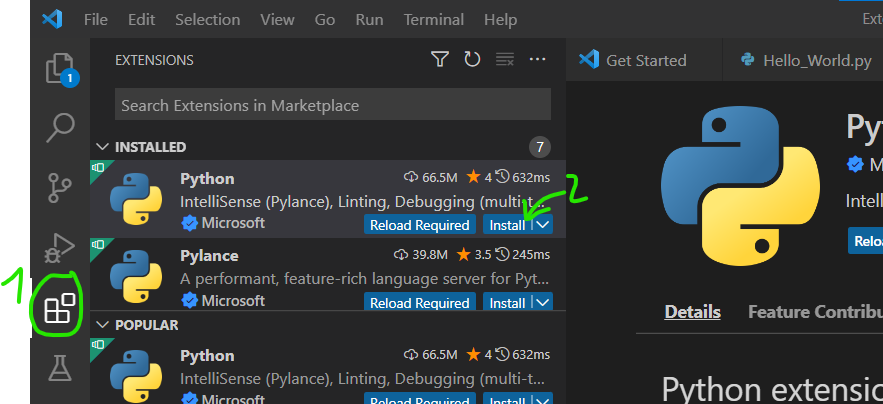Open the Explorer view in activity bar
Viewport: 883px width, 404px height.
[60, 69]
